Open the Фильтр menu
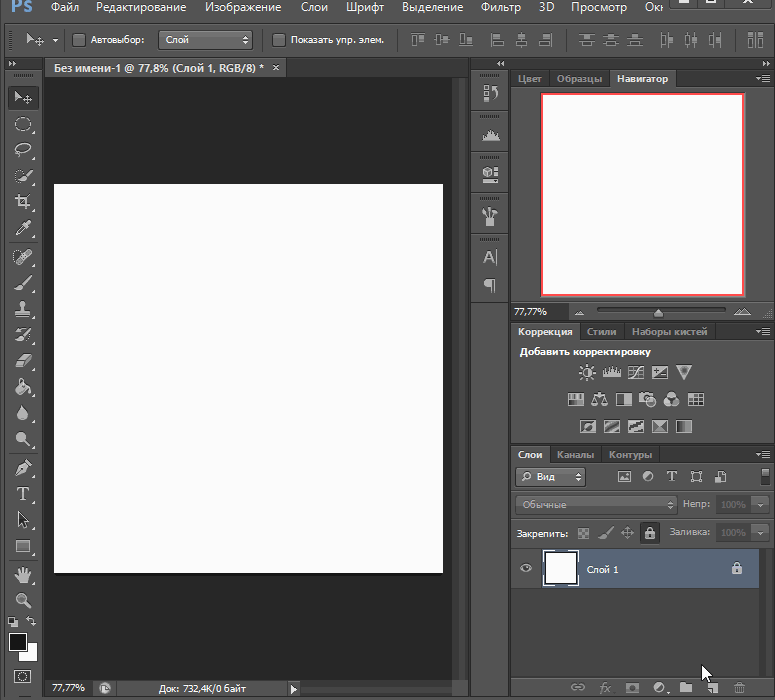 pos(500,8)
